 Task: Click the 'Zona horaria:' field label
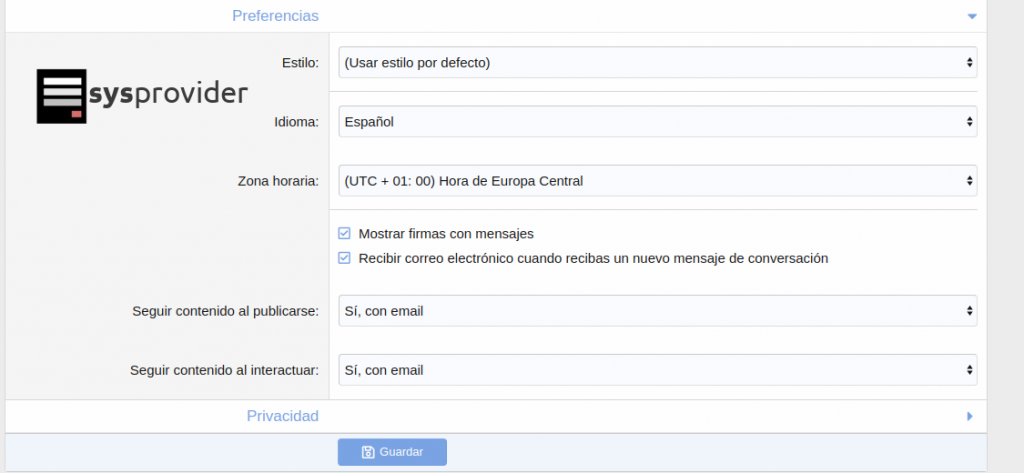(x=278, y=181)
